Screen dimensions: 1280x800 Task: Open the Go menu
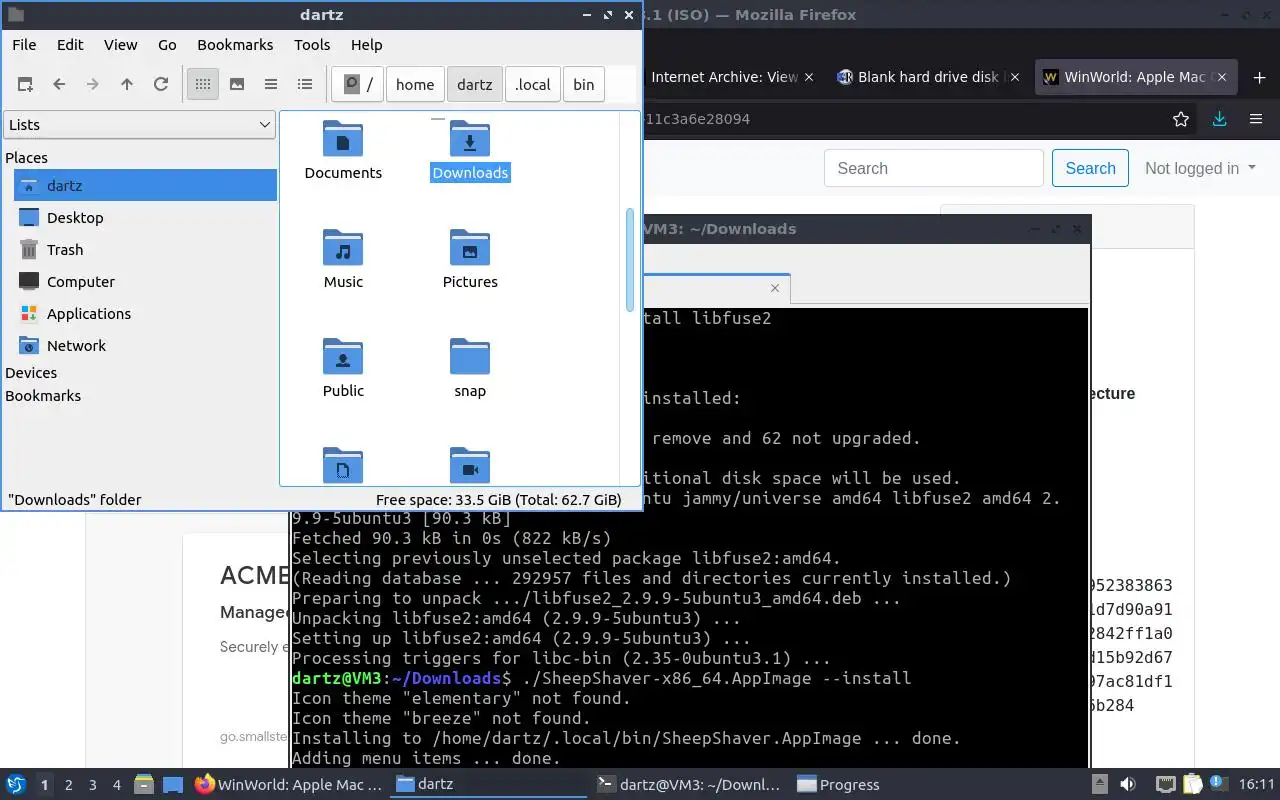click(167, 45)
